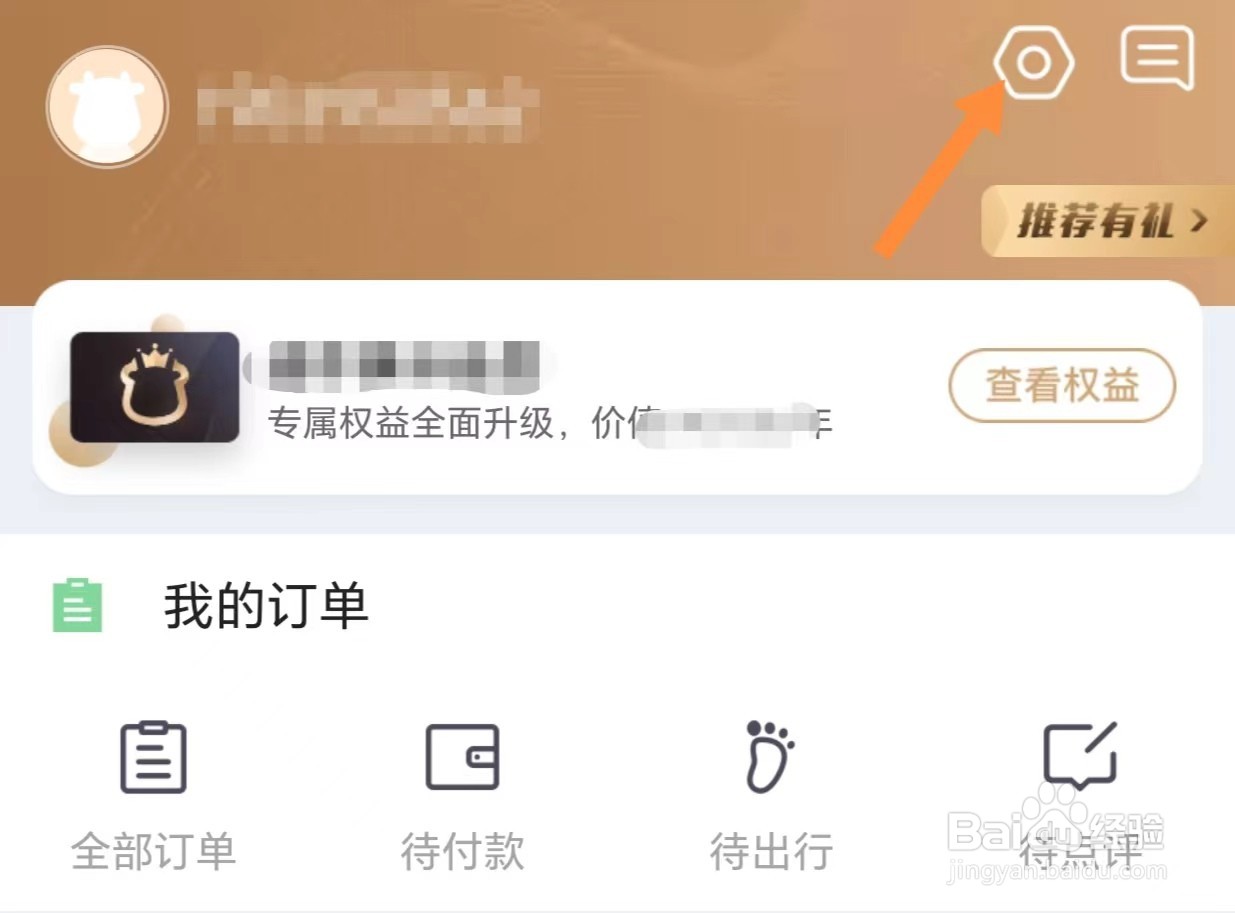Expand the 推荐有礼 chevron arrow
This screenshot has width=1235, height=913.
tap(1199, 221)
